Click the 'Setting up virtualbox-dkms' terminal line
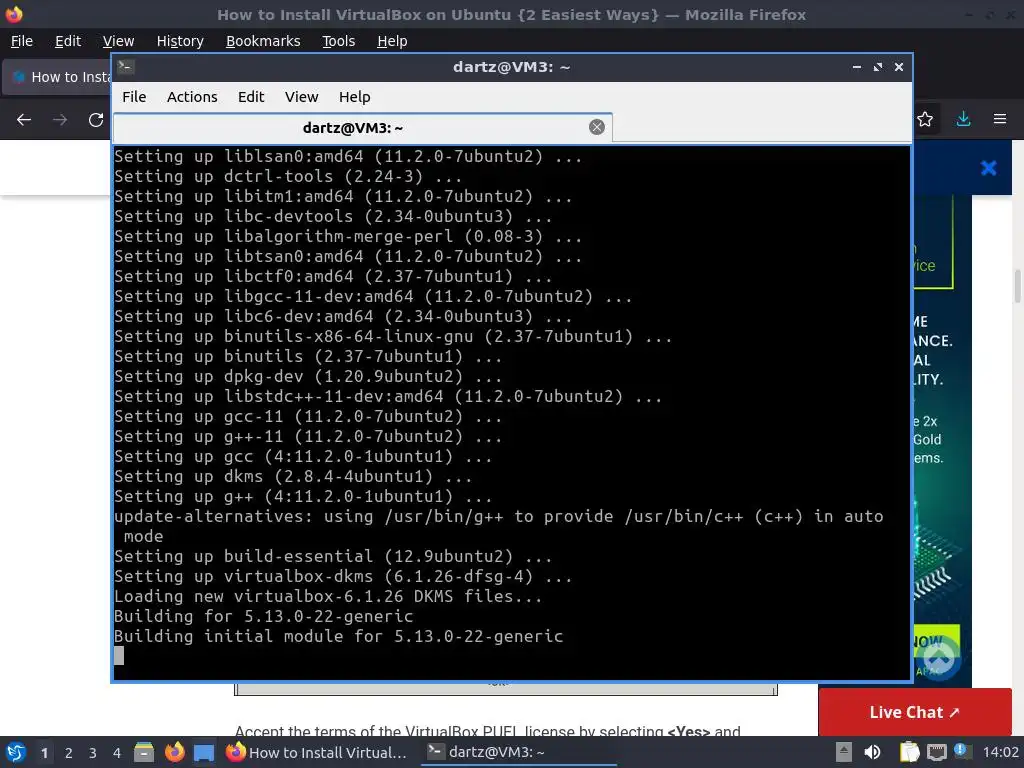 [343, 577]
